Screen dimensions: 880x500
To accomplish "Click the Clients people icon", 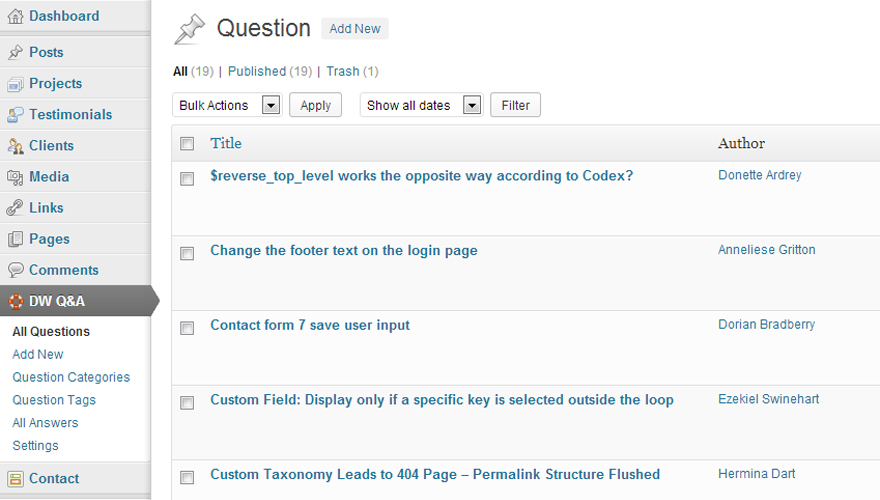I will click(x=15, y=146).
